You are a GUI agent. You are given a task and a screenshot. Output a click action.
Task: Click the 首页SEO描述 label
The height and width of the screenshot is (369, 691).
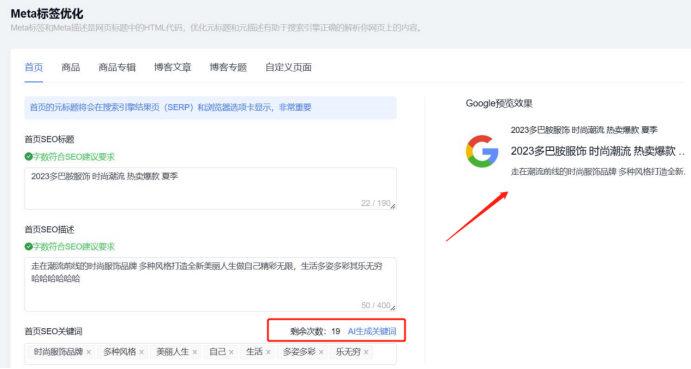(x=49, y=229)
